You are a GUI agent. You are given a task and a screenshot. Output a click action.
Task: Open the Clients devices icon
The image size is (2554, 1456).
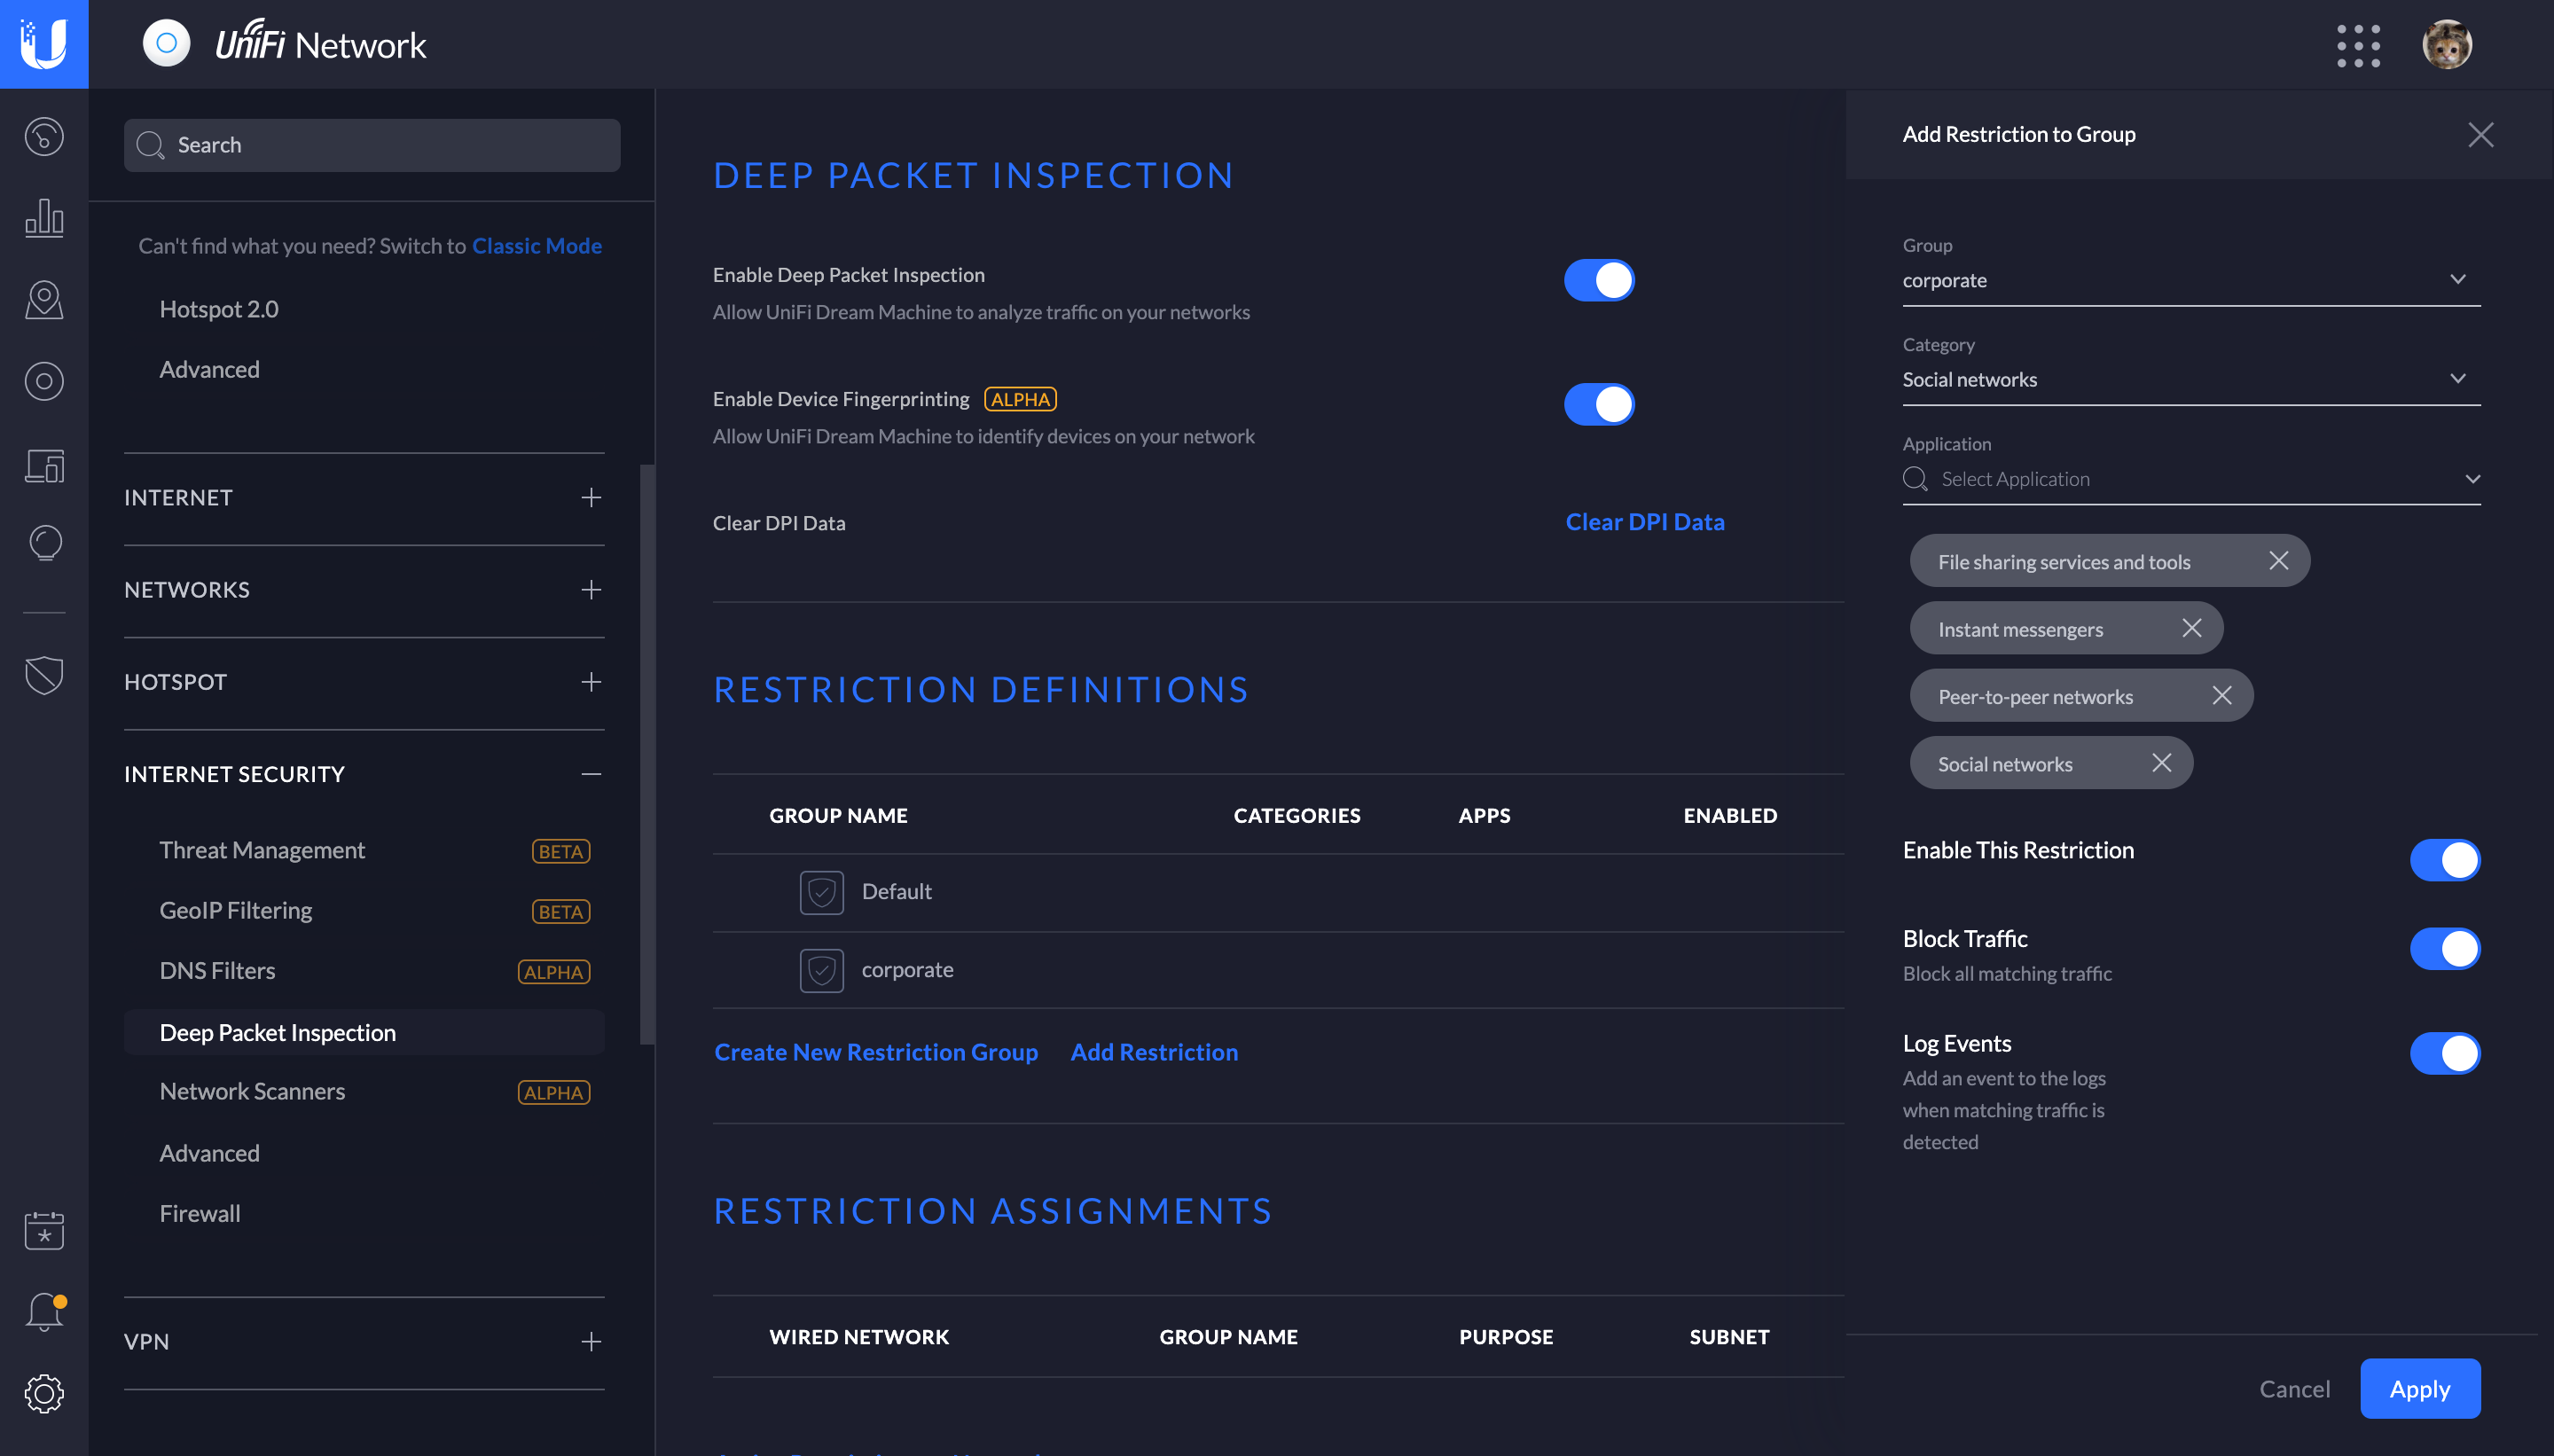44,465
